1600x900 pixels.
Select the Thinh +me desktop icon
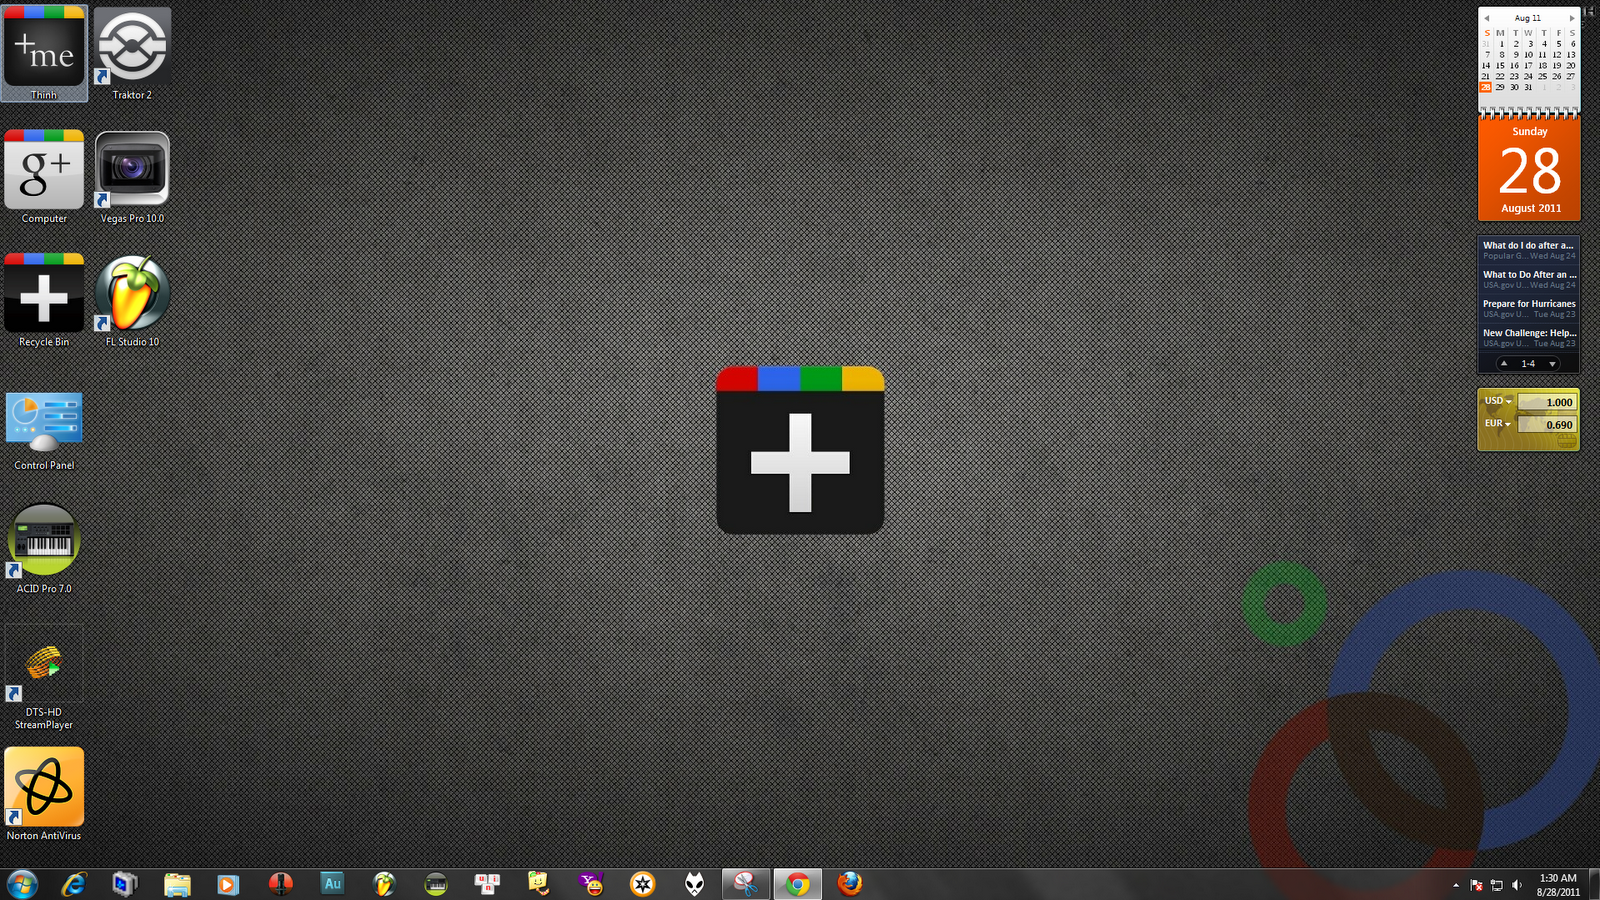click(x=44, y=53)
